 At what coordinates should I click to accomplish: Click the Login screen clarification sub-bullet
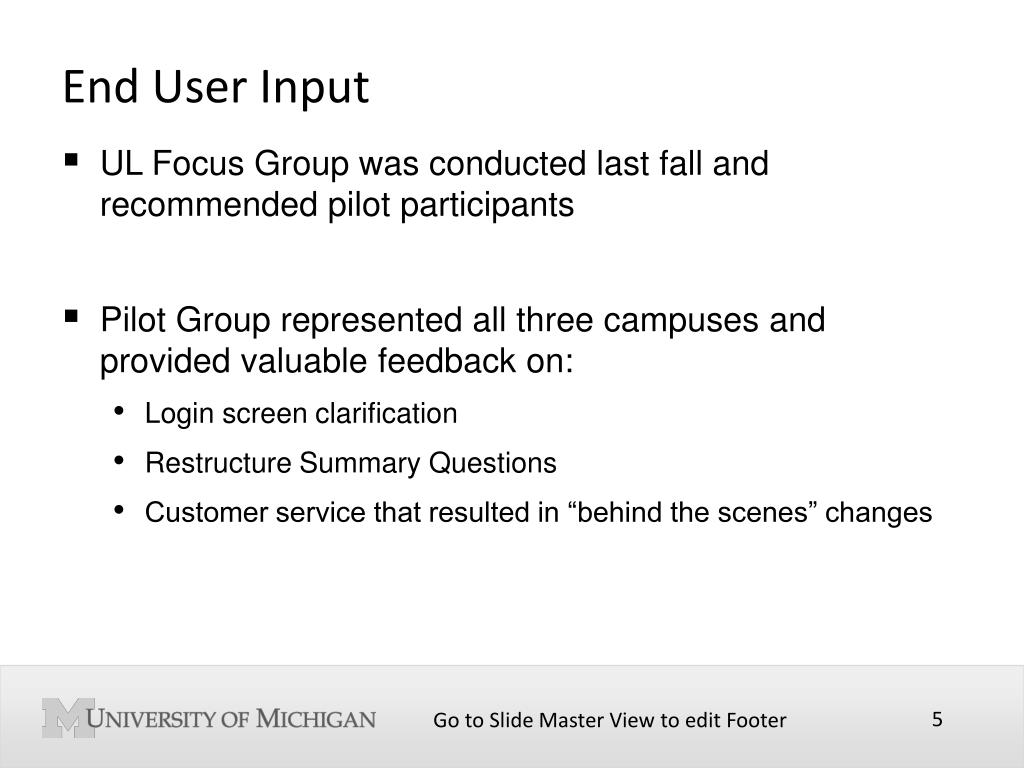point(301,413)
